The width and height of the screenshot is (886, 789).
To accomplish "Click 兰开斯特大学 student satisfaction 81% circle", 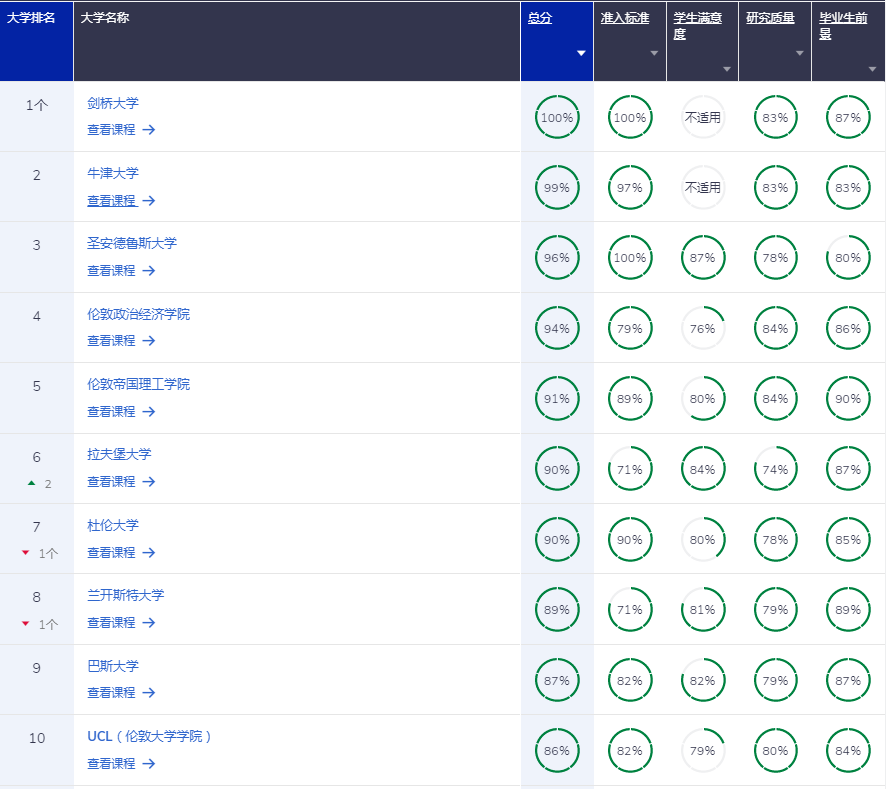I will [x=703, y=610].
